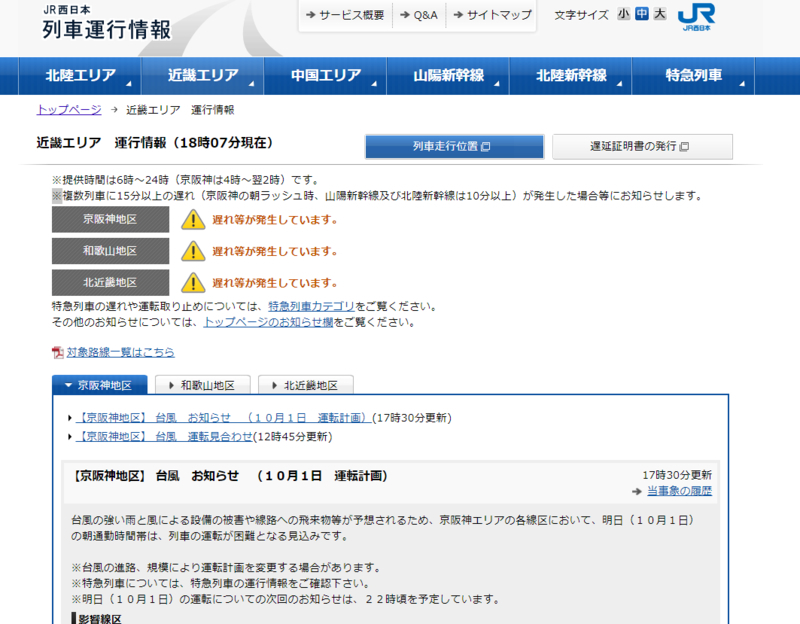800x624 pixels.
Task: Go to トップページ breadcrumb link
Action: (69, 110)
